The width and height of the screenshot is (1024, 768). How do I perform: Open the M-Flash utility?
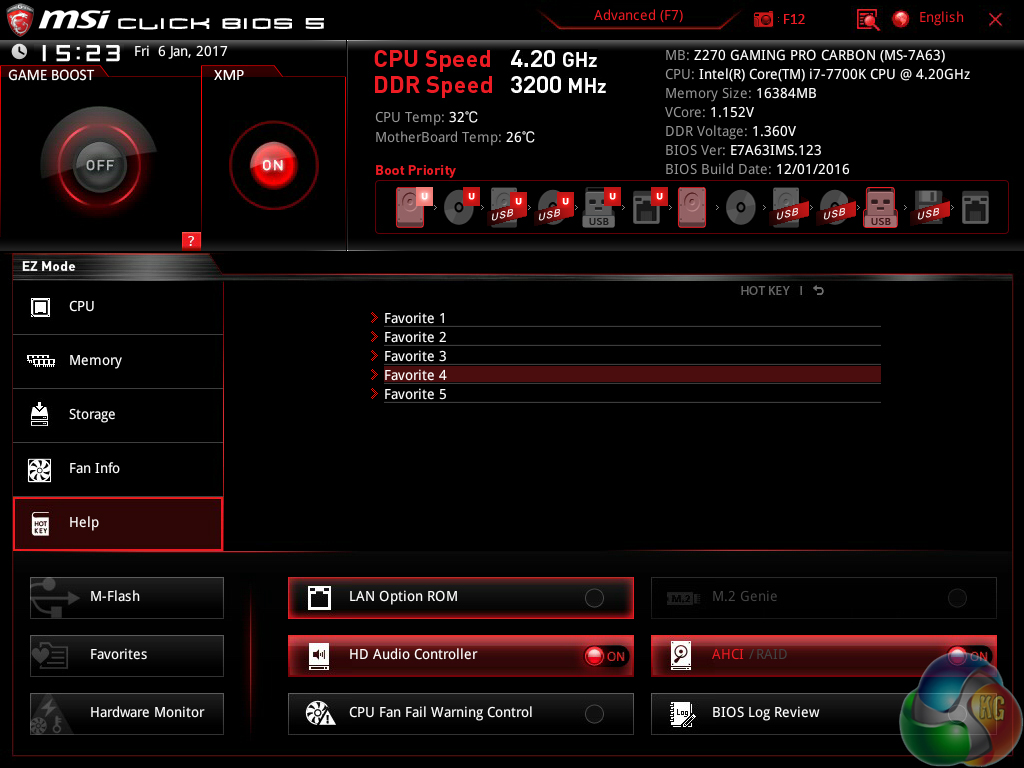coord(127,597)
